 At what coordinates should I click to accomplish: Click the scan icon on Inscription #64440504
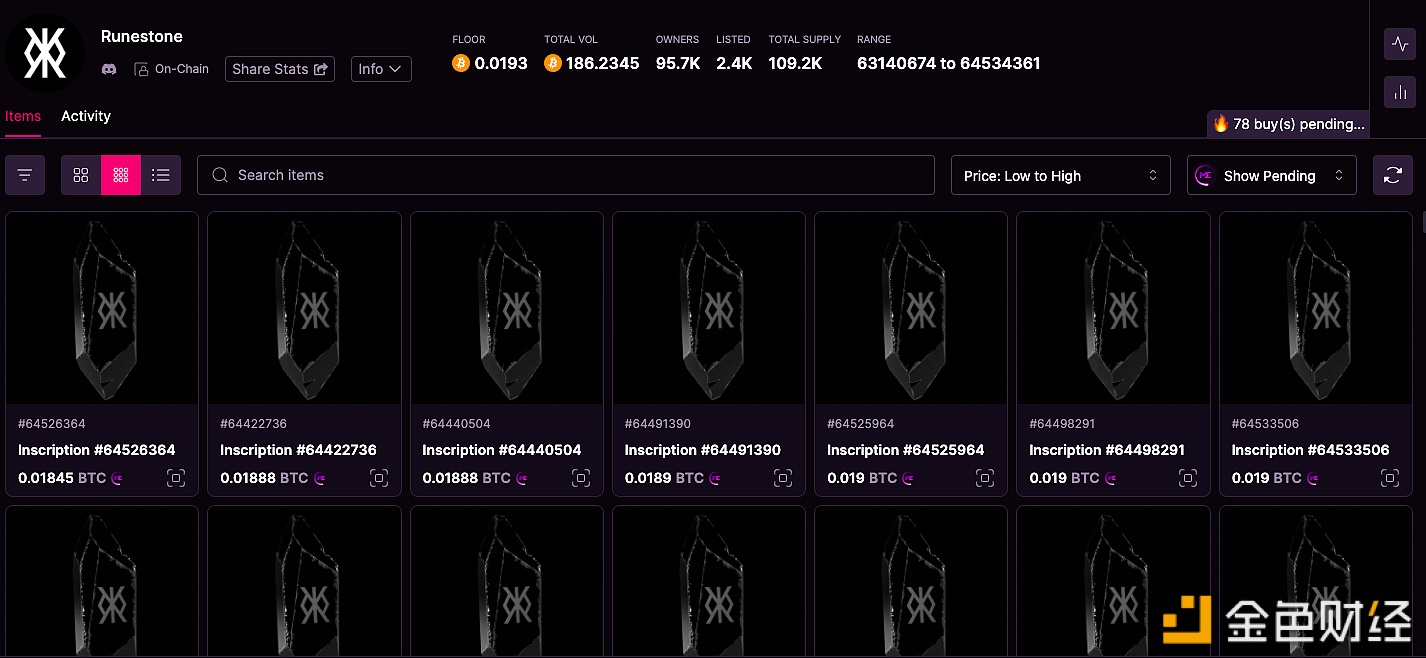click(x=581, y=478)
